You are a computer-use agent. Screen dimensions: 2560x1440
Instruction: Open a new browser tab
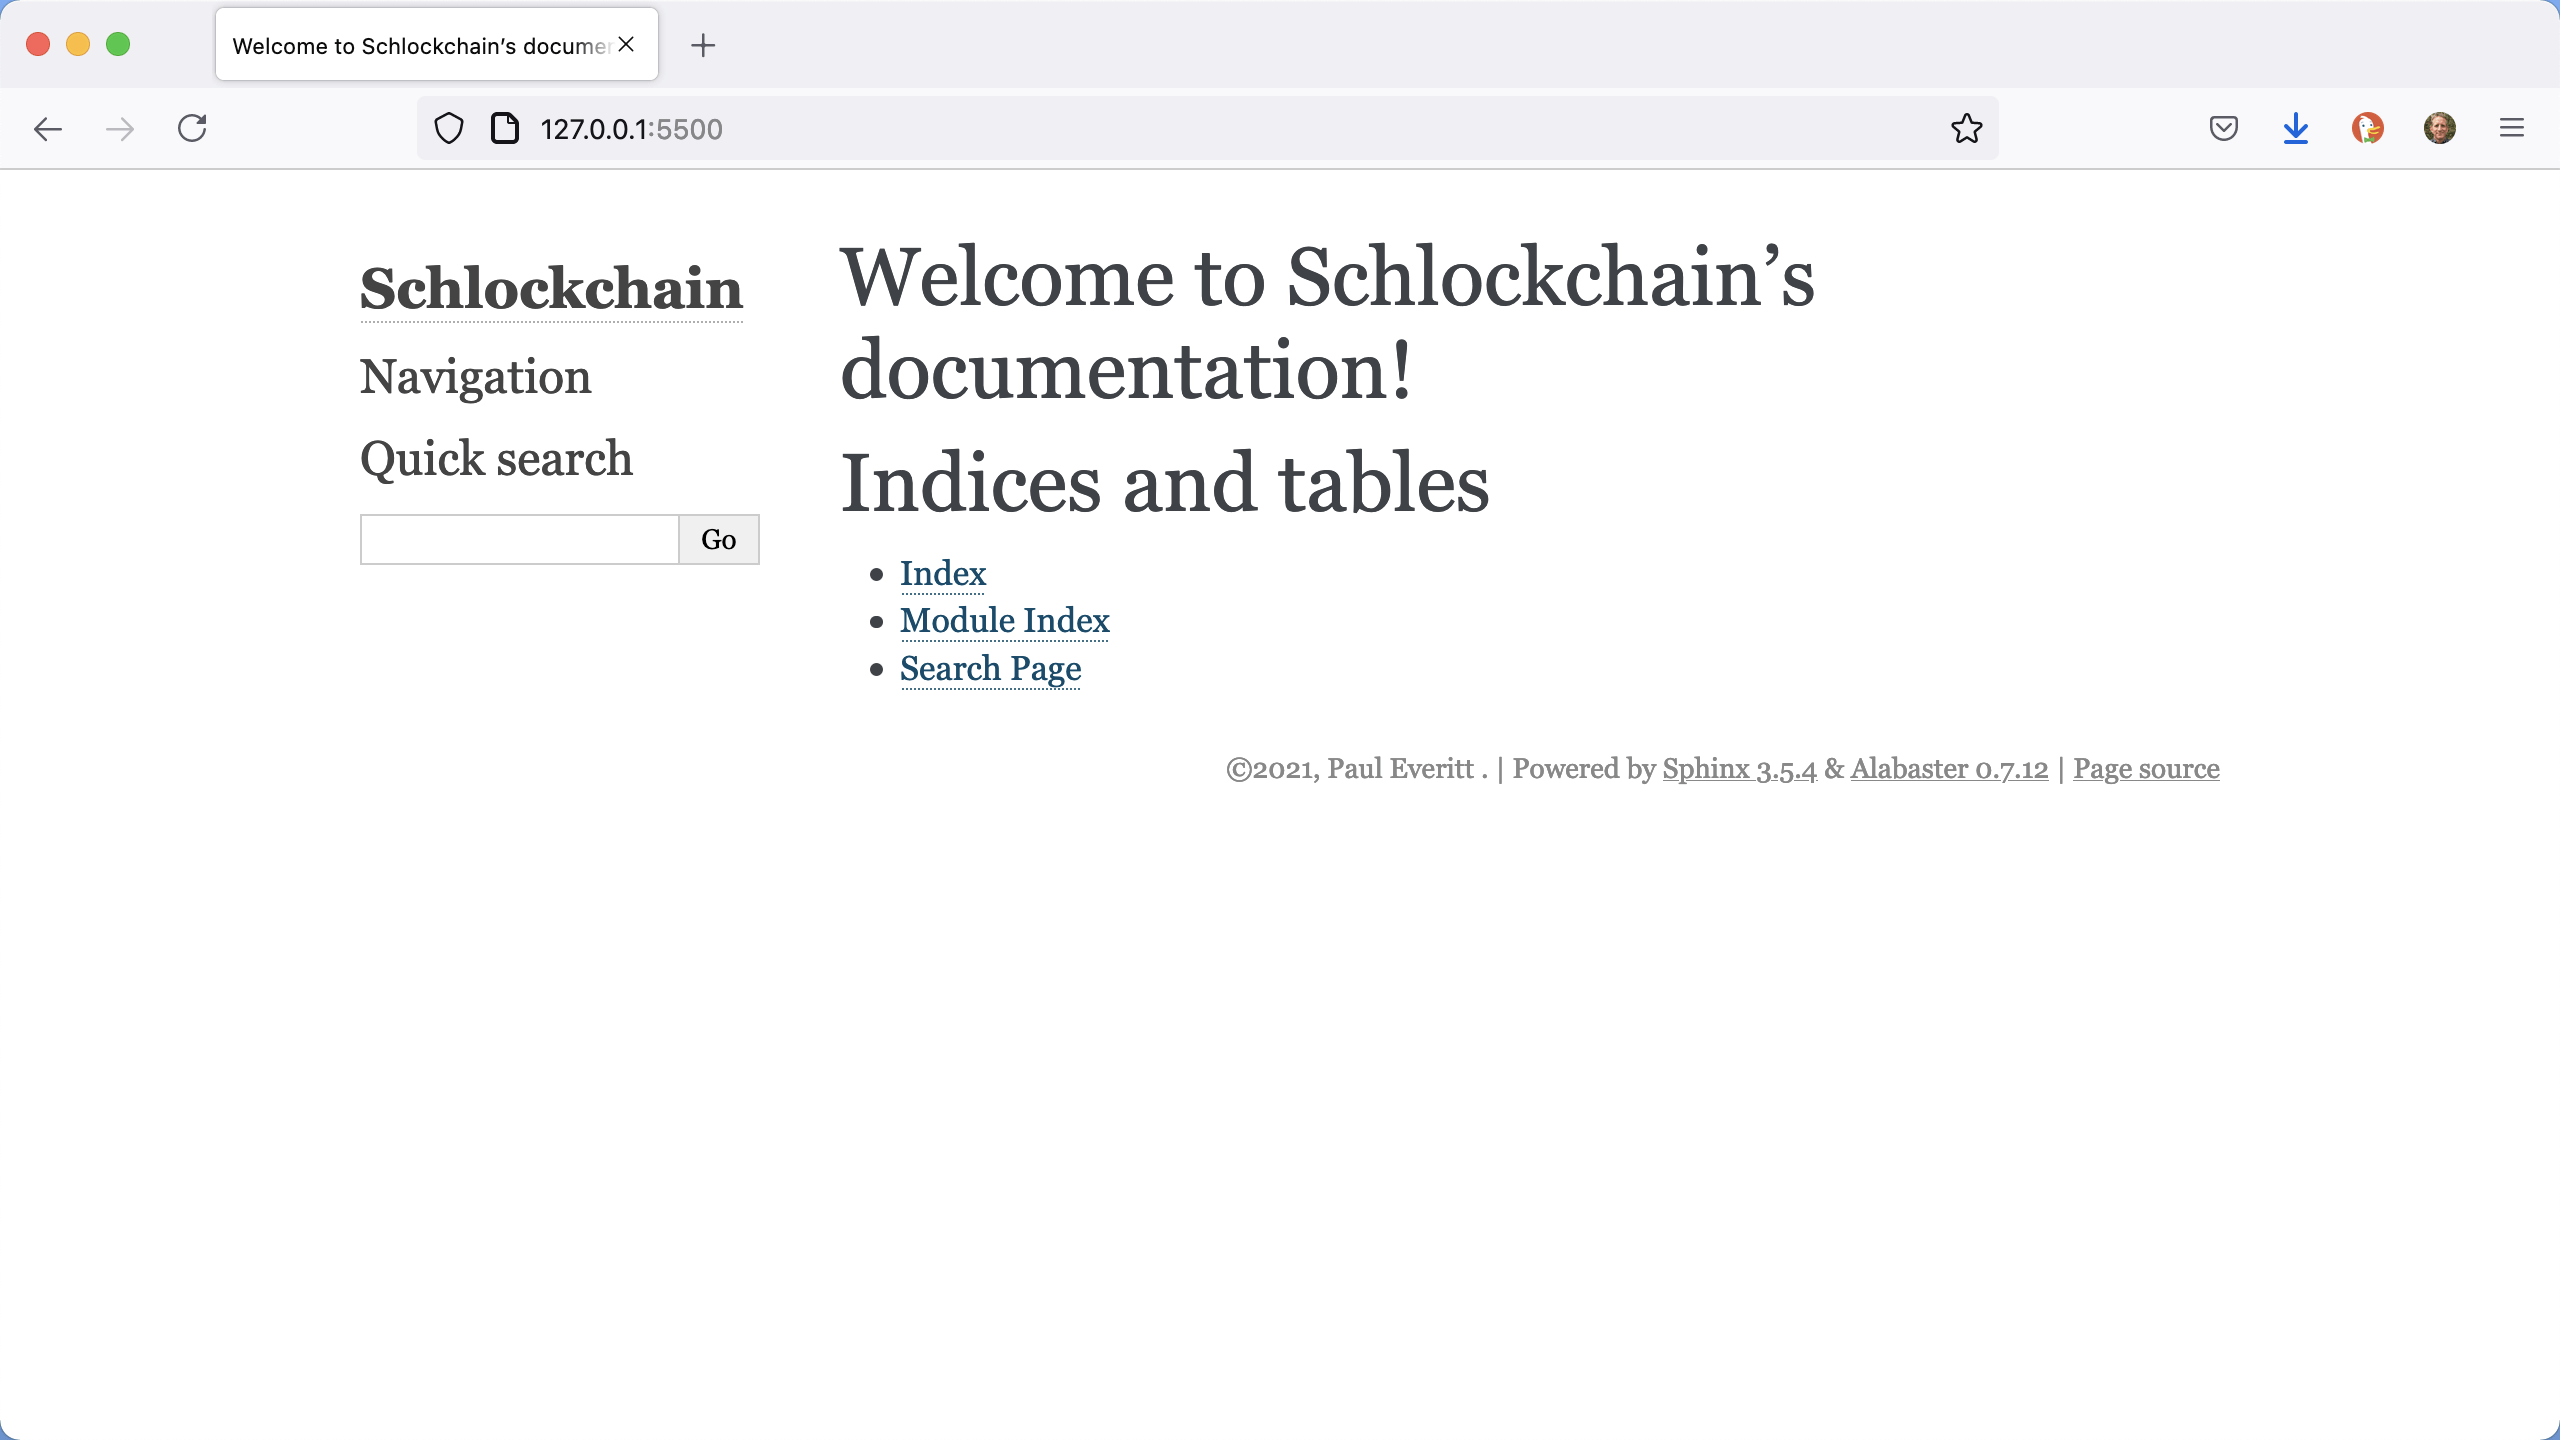(703, 45)
